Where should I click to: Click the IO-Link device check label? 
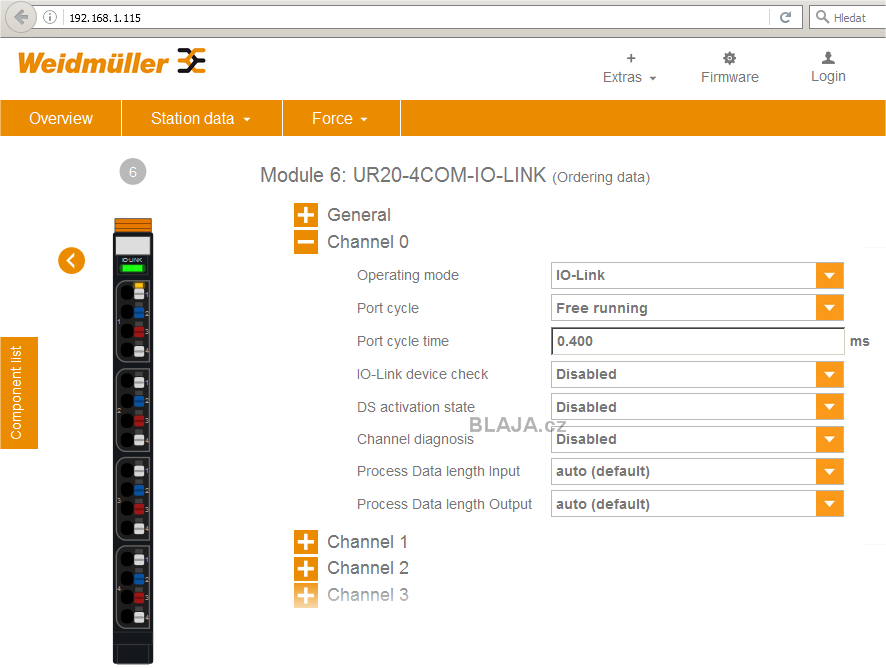[x=423, y=374]
